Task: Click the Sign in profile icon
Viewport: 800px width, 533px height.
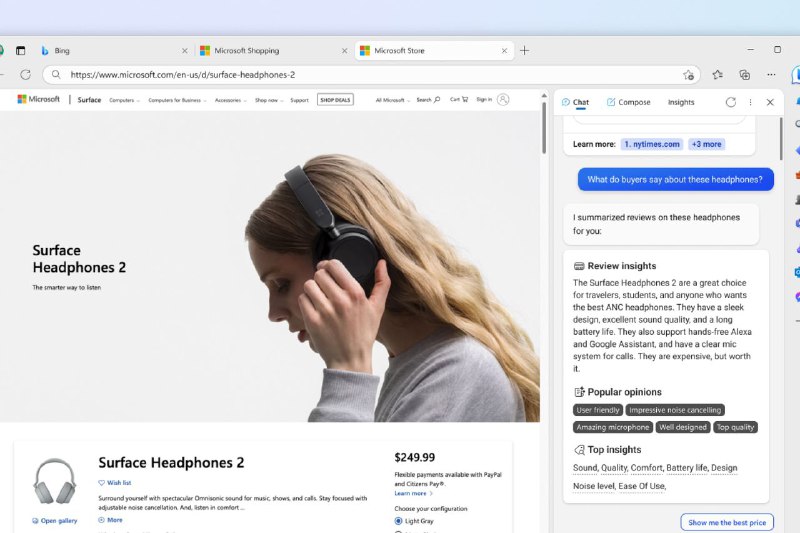Action: pos(503,100)
